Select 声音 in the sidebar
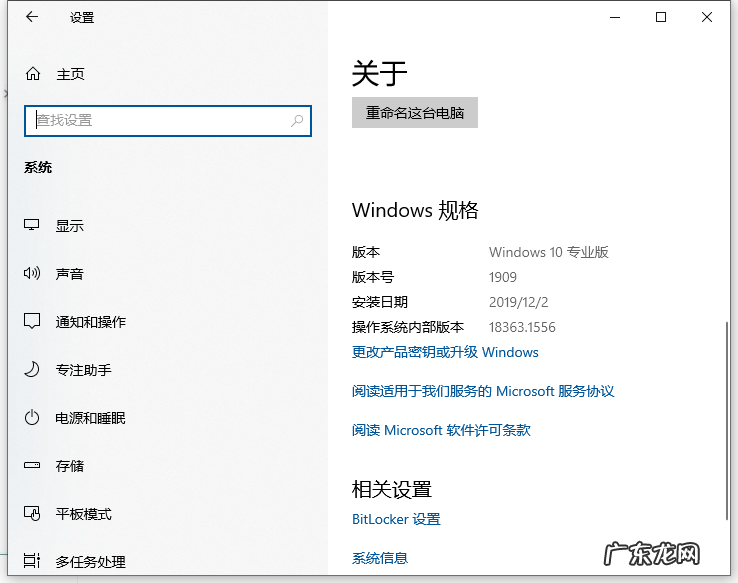 [x=70, y=274]
